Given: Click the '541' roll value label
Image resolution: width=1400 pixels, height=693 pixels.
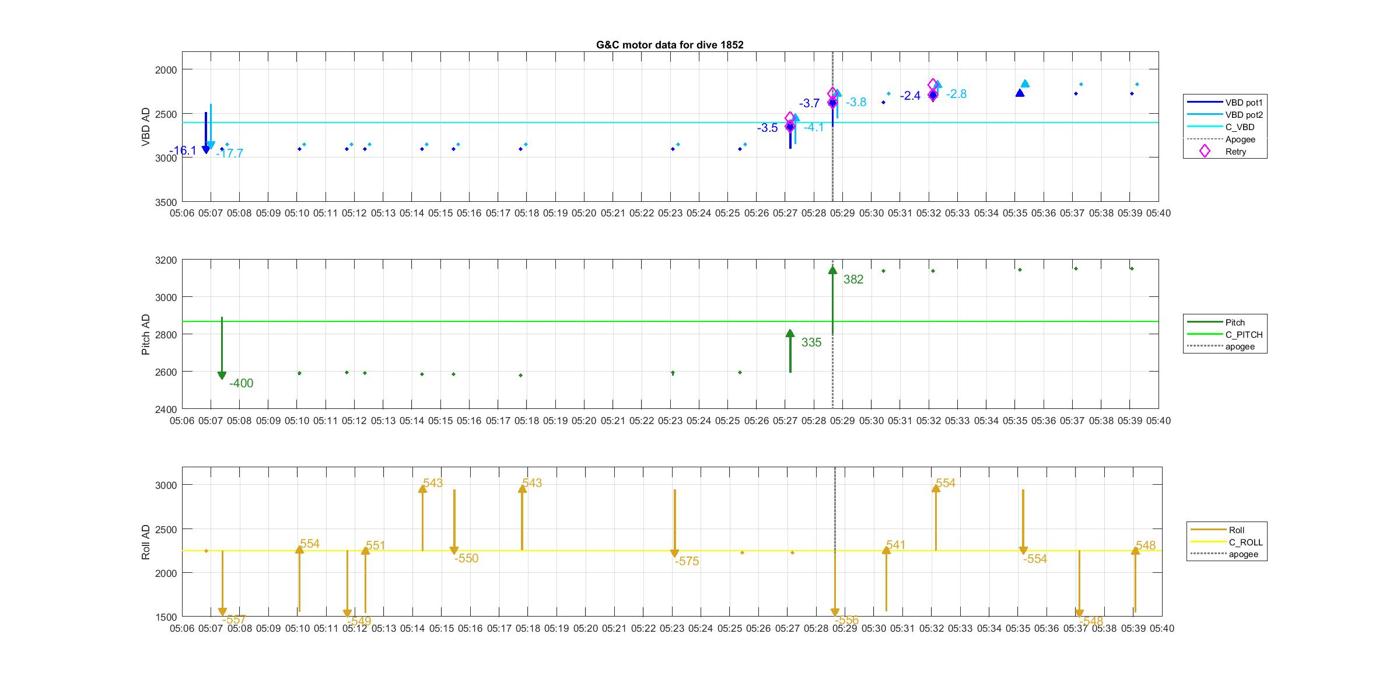Looking at the screenshot, I should tap(896, 545).
